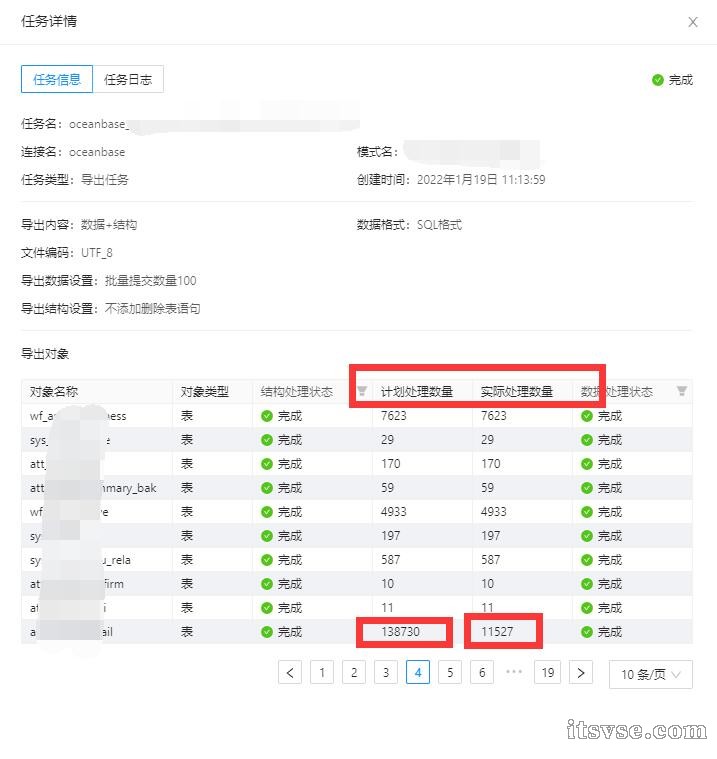The image size is (717, 759).
Task: Go to next page arrow
Action: (581, 672)
